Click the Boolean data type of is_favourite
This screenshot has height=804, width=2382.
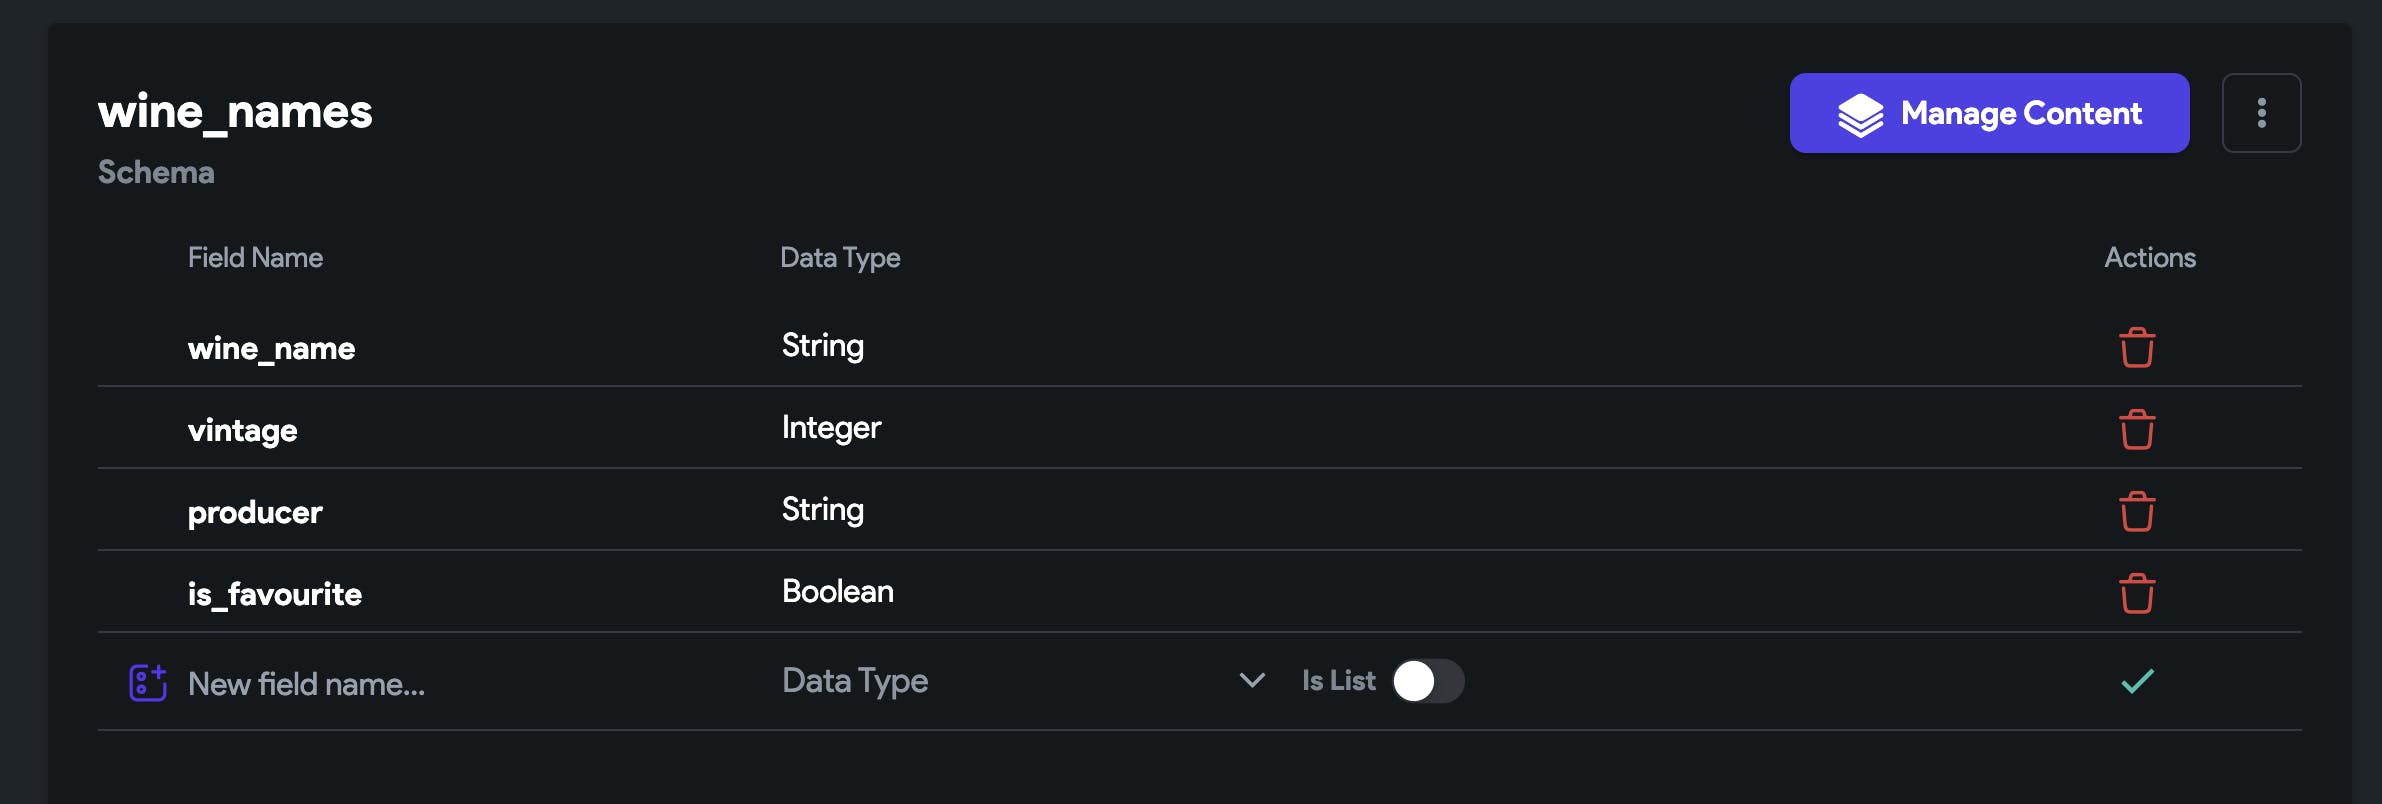click(837, 592)
